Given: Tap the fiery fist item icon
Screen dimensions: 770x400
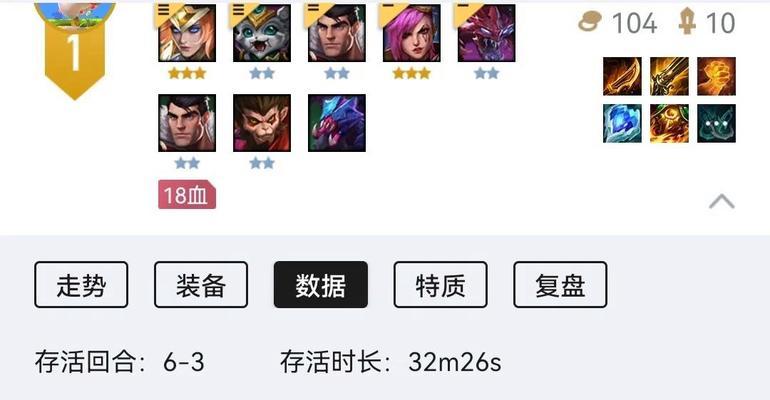Looking at the screenshot, I should (716, 76).
